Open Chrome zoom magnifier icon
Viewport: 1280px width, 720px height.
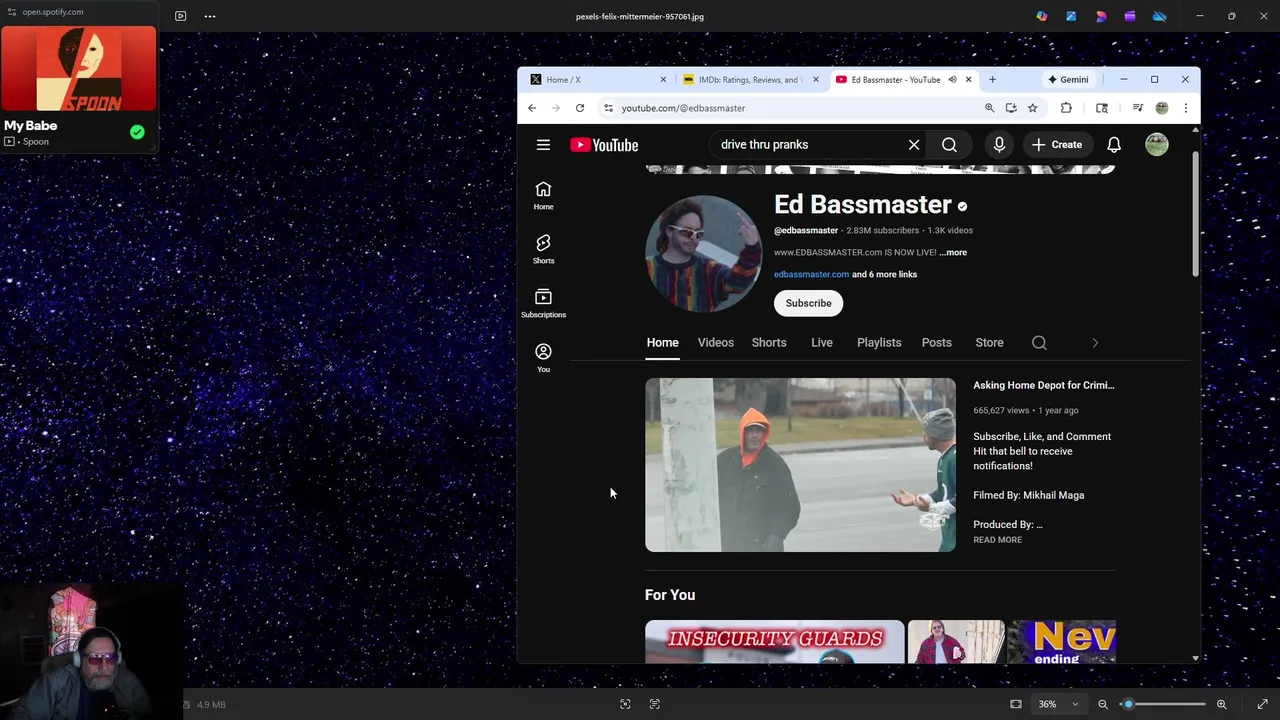click(989, 108)
